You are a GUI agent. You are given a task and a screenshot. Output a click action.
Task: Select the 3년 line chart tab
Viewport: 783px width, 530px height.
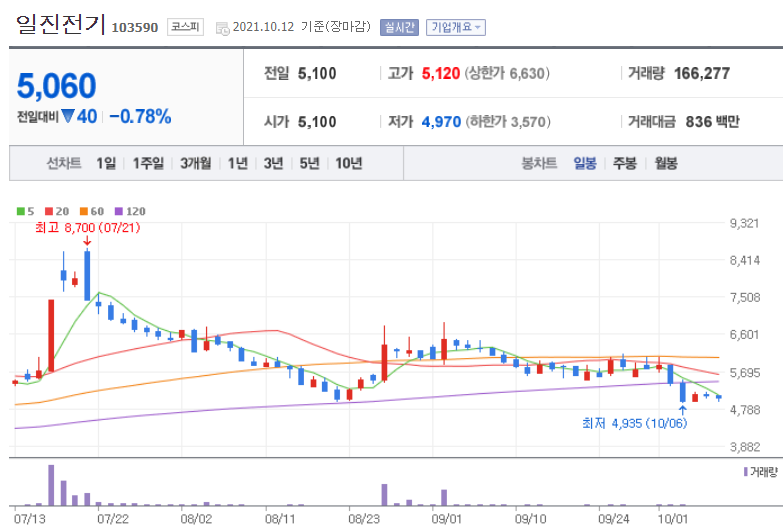tap(273, 163)
